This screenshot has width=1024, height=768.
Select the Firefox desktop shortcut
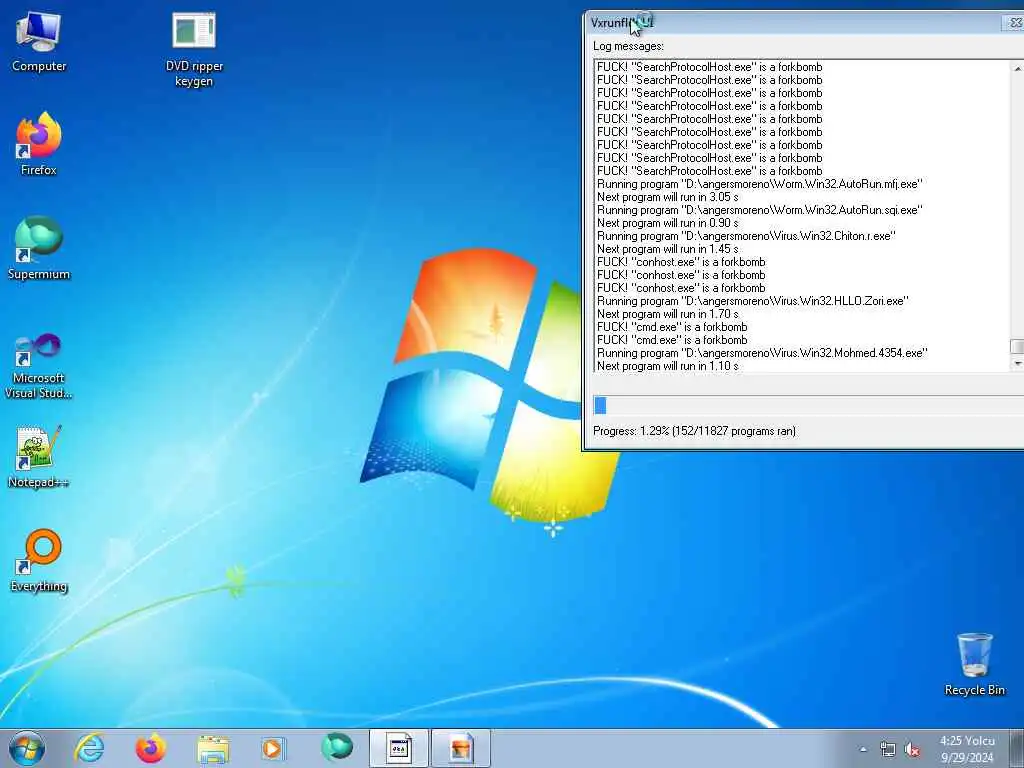39,144
